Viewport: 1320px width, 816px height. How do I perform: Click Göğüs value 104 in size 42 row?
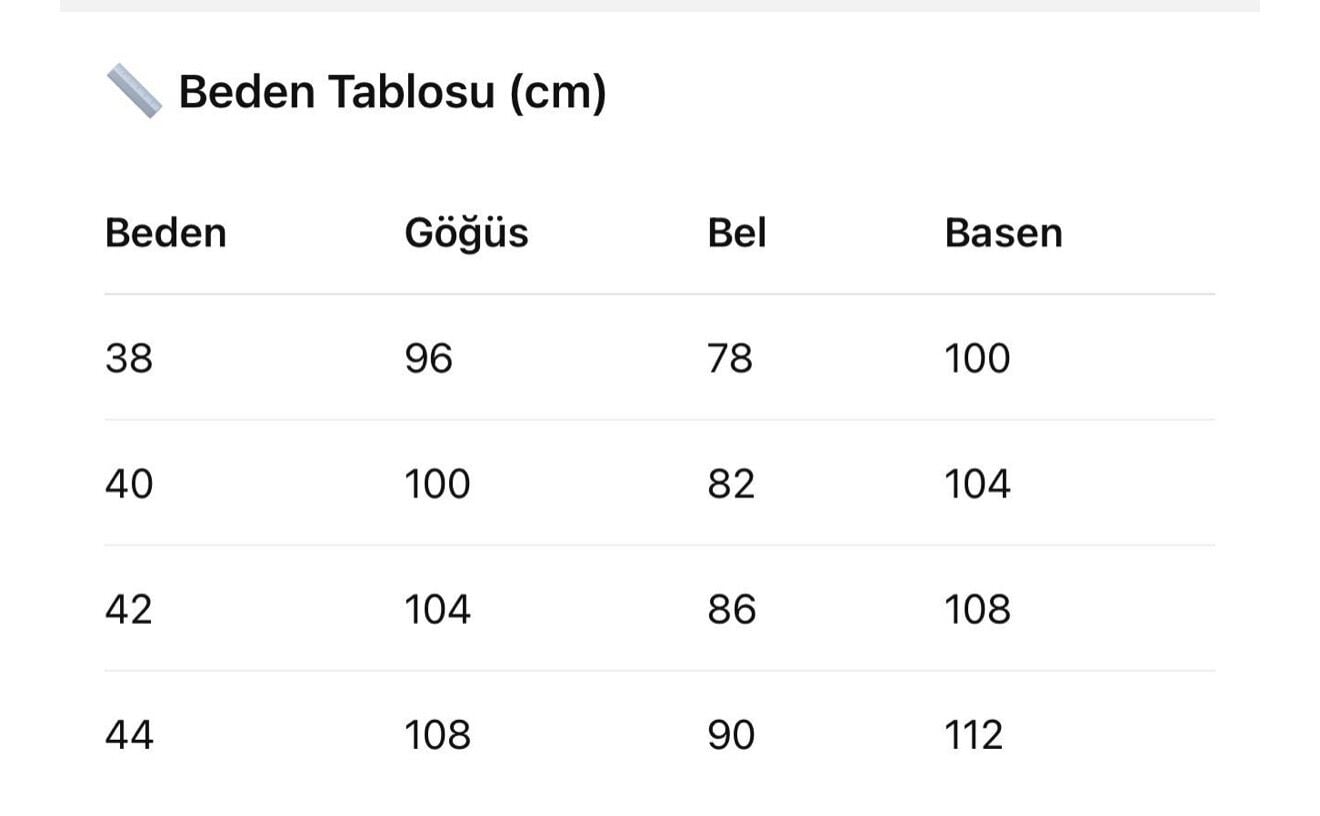pyautogui.click(x=437, y=609)
